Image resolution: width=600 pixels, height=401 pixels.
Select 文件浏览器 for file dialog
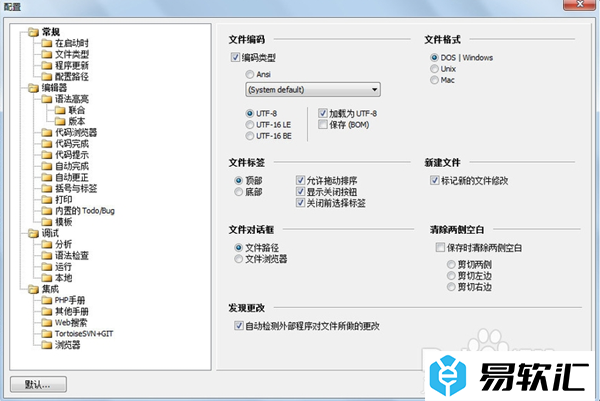(239, 259)
